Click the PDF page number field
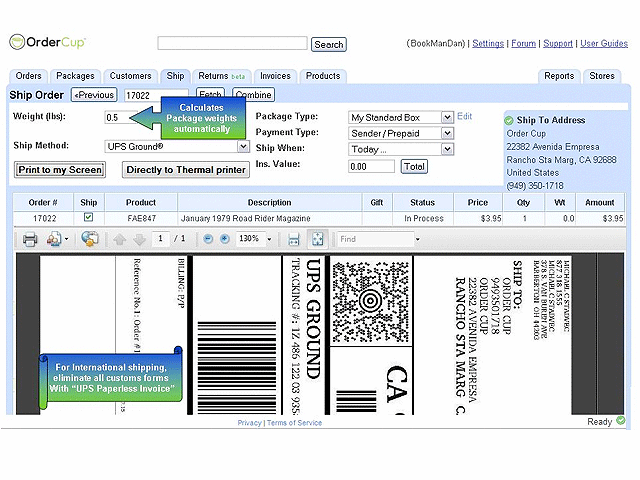This screenshot has height=480, width=640. [x=161, y=239]
